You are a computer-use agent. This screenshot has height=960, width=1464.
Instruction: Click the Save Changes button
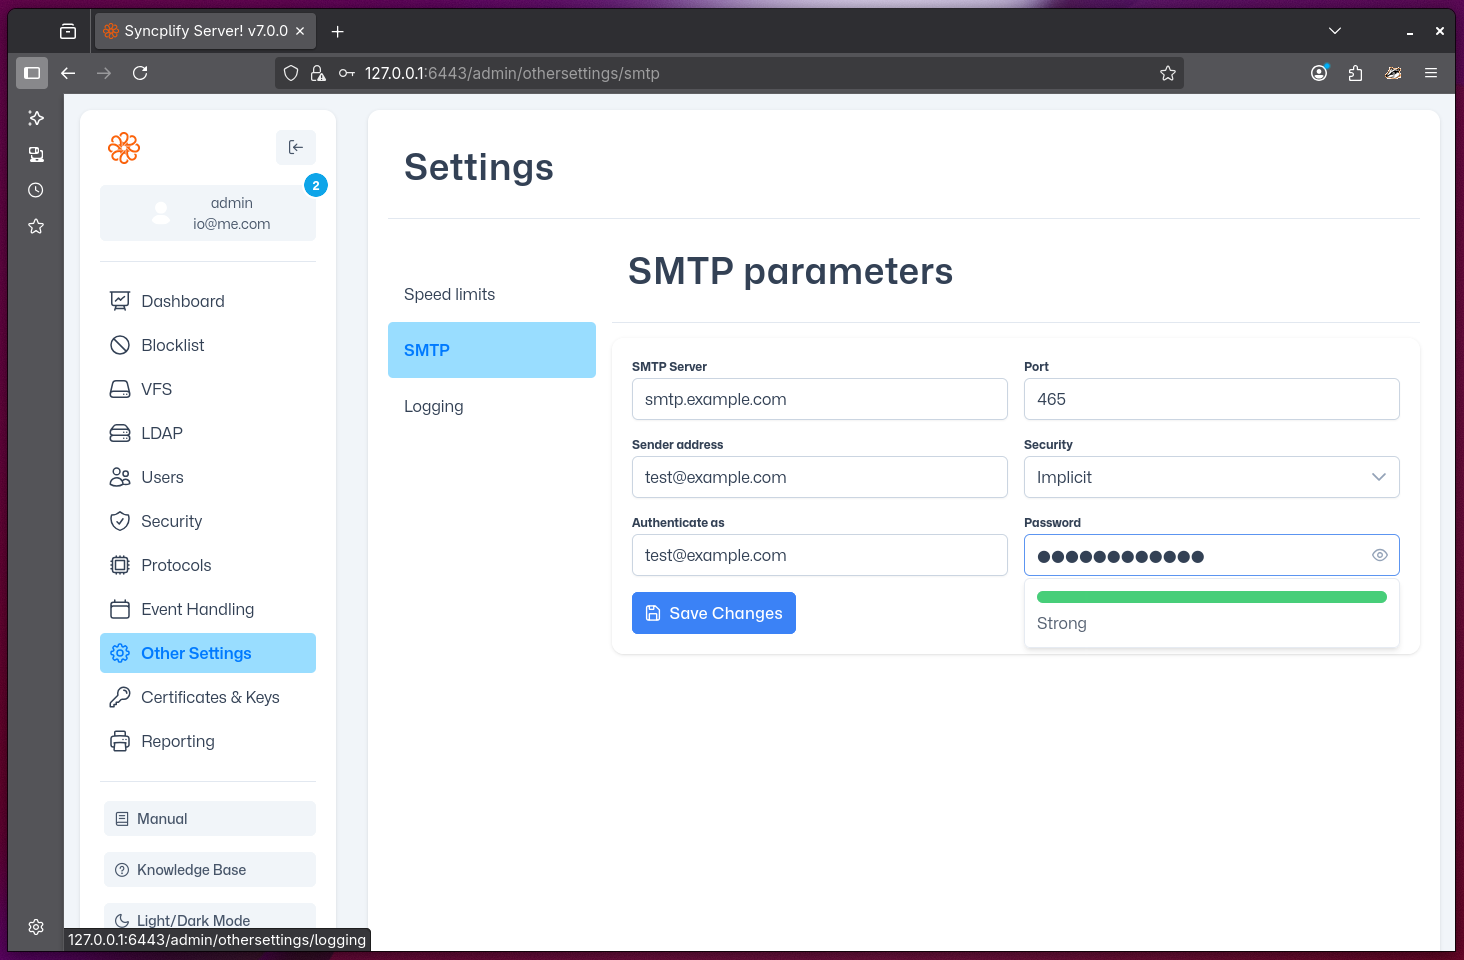point(713,613)
